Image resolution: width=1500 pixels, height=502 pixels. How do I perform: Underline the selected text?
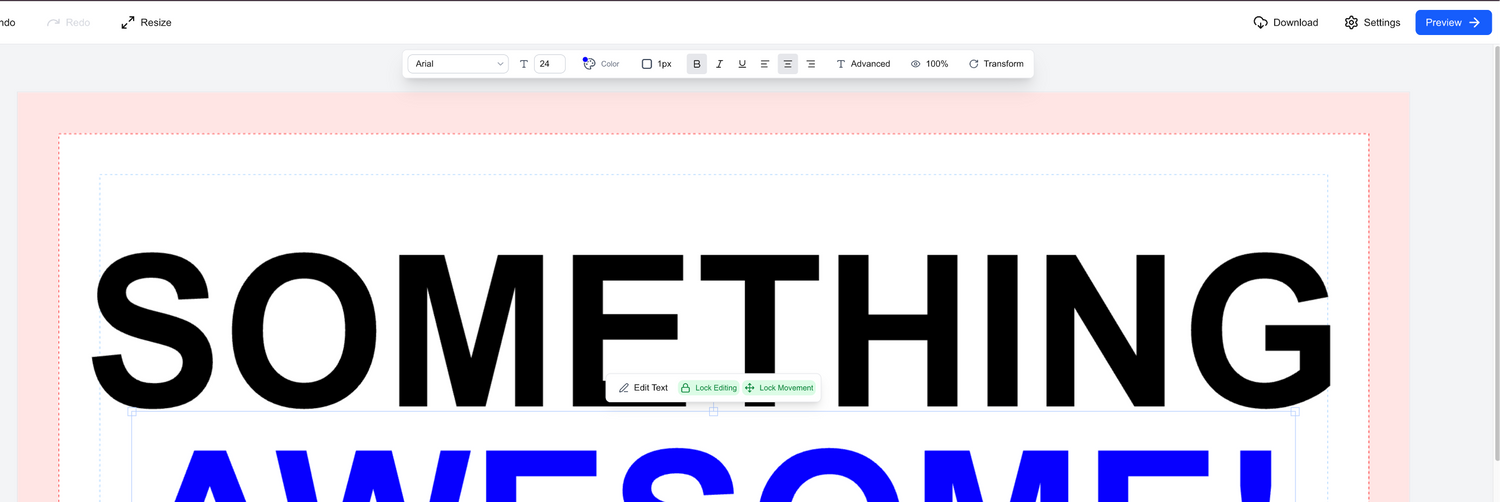click(742, 64)
